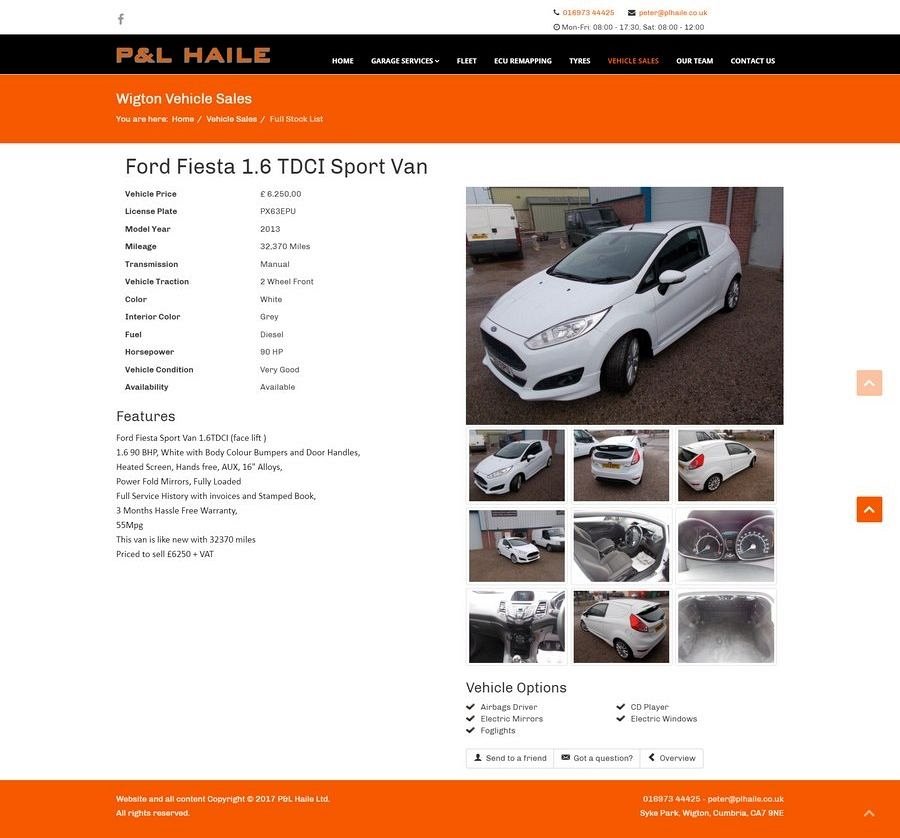Click the phone number in the header
This screenshot has height=838, width=900.
(588, 13)
